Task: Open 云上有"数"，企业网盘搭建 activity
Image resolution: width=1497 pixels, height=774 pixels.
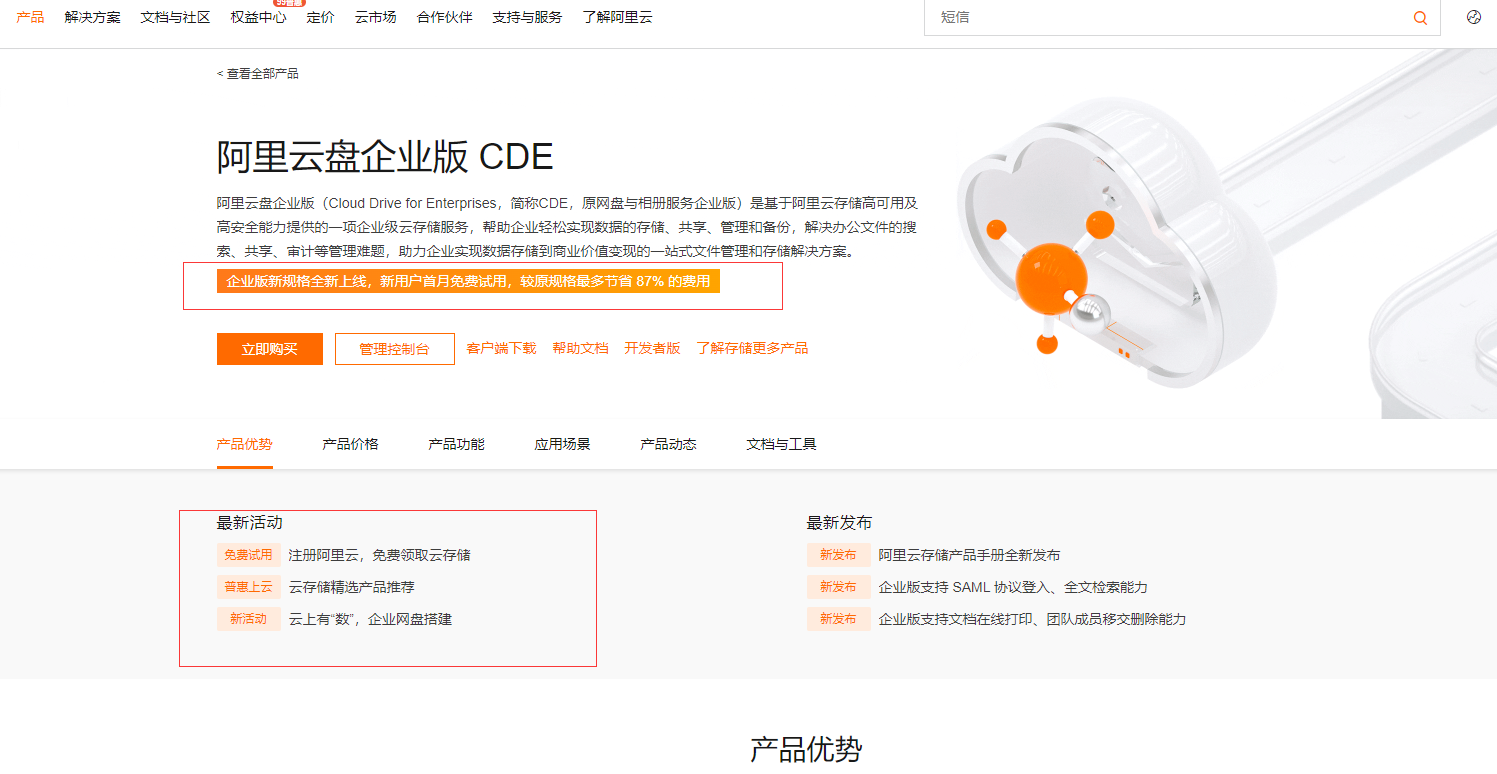Action: pos(370,619)
